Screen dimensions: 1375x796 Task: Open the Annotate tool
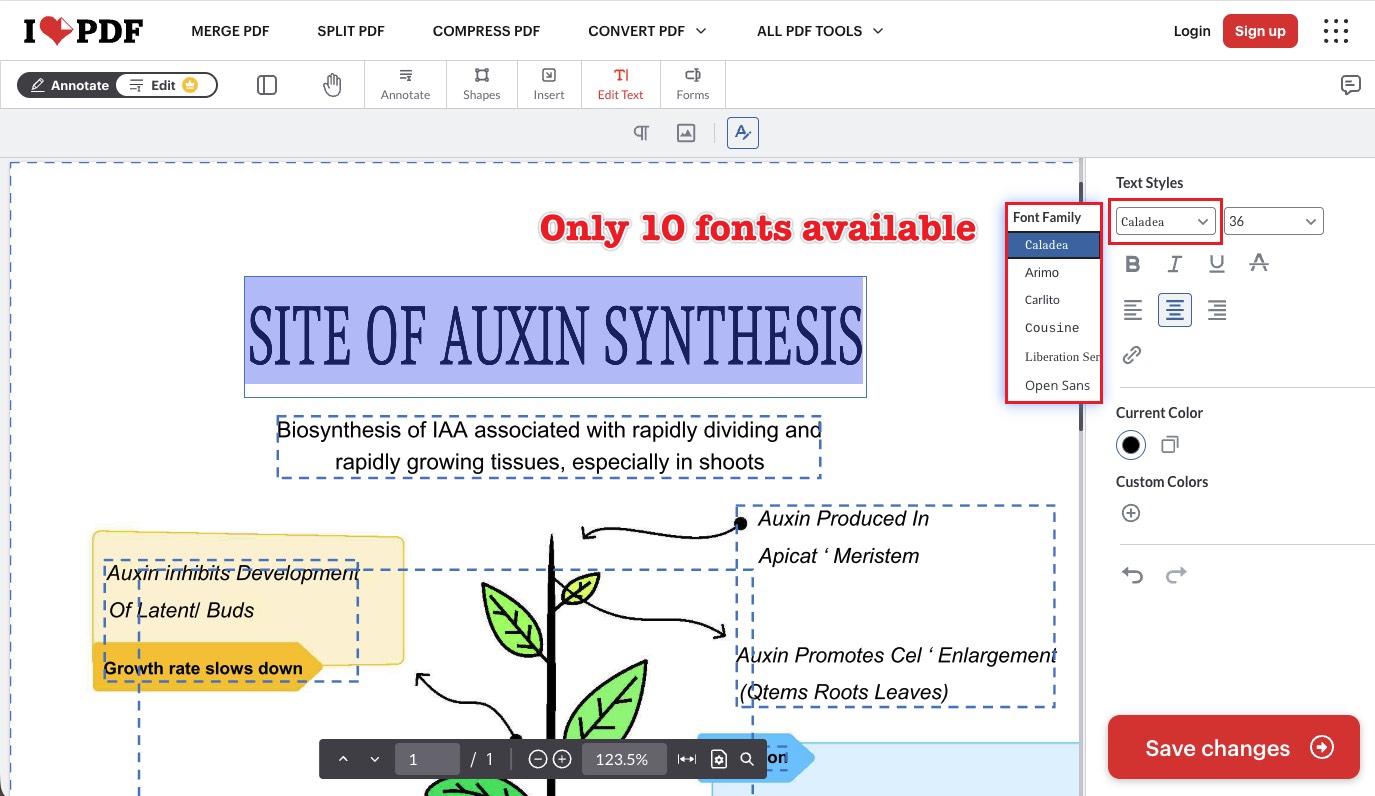405,85
